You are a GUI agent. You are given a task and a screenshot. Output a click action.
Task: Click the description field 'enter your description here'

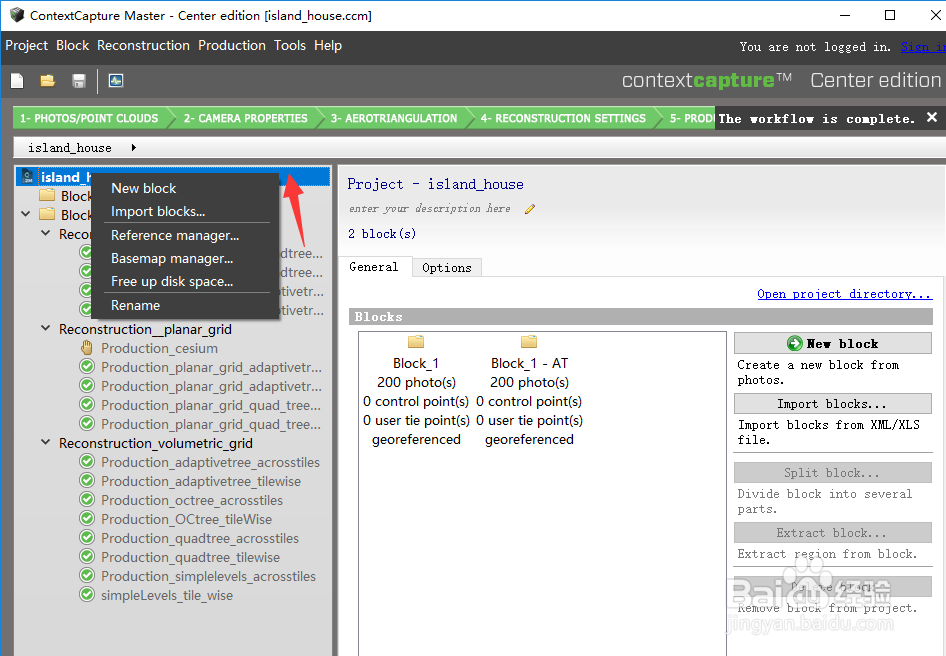tap(430, 209)
